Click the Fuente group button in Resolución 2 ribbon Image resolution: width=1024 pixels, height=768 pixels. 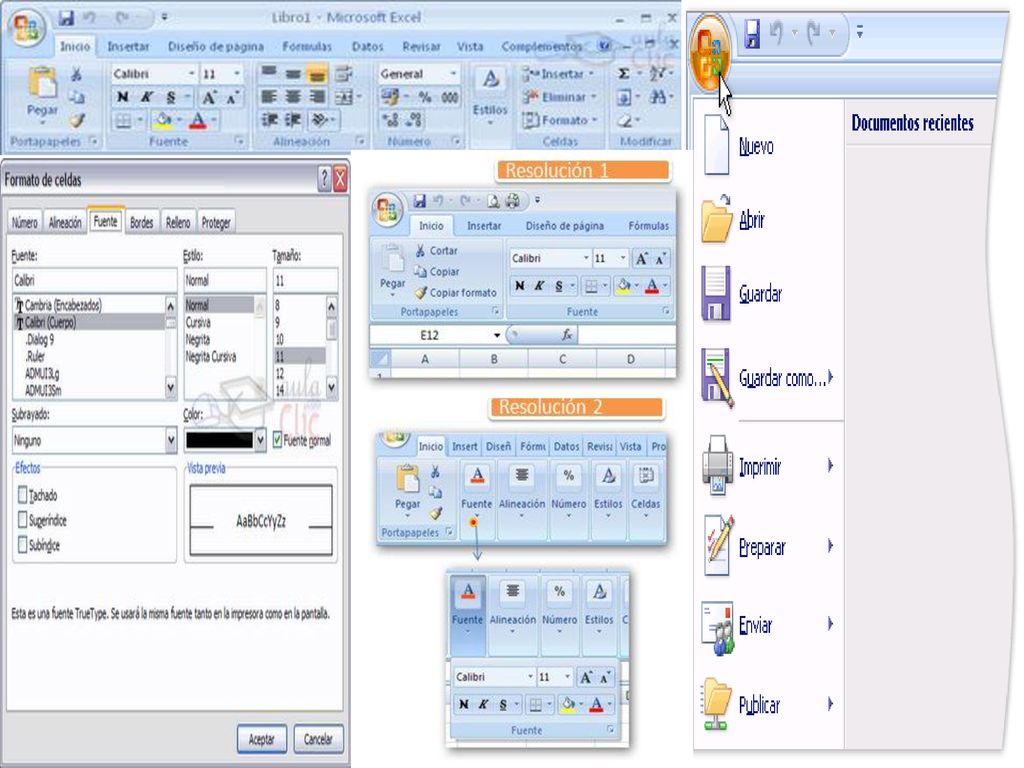point(477,493)
